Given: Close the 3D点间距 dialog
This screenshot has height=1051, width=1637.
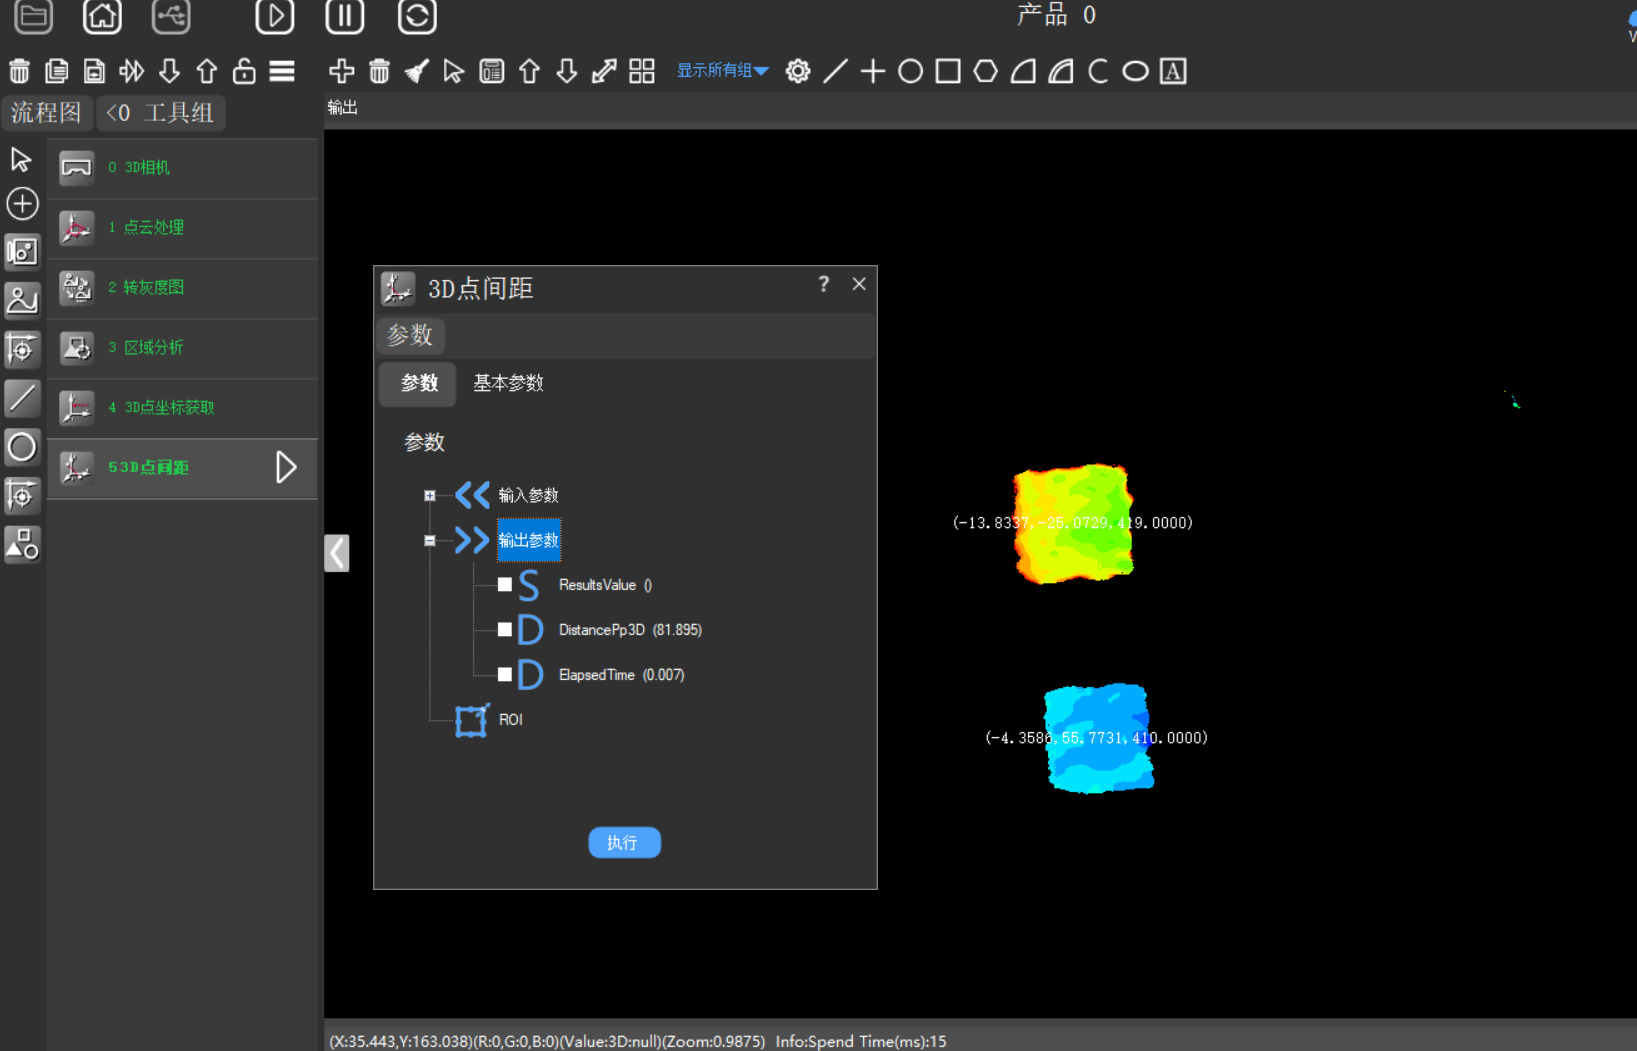Looking at the screenshot, I should point(859,284).
